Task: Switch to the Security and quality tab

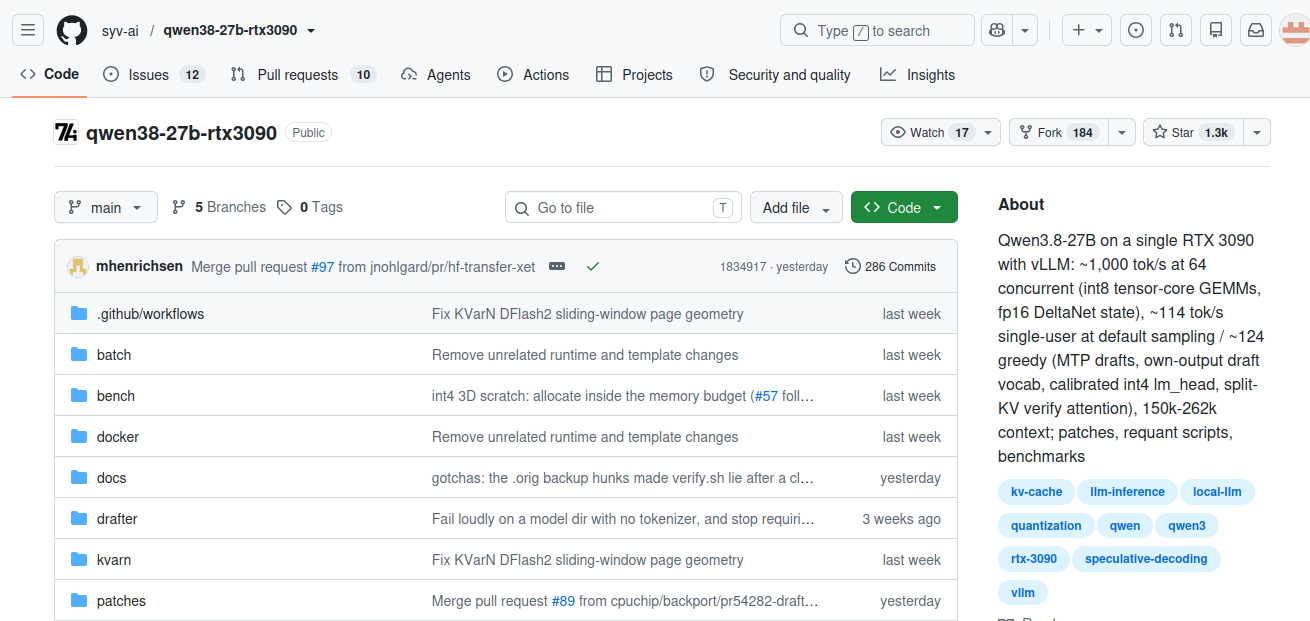Action: [775, 74]
